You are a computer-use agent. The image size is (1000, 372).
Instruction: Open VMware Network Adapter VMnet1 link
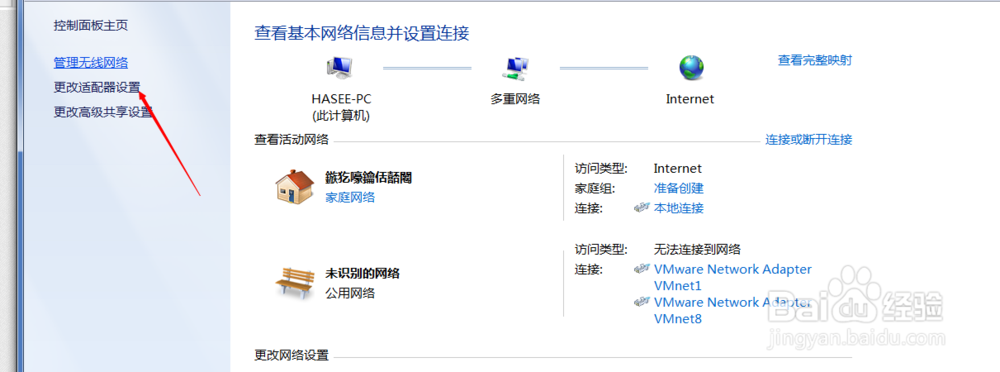(x=733, y=277)
